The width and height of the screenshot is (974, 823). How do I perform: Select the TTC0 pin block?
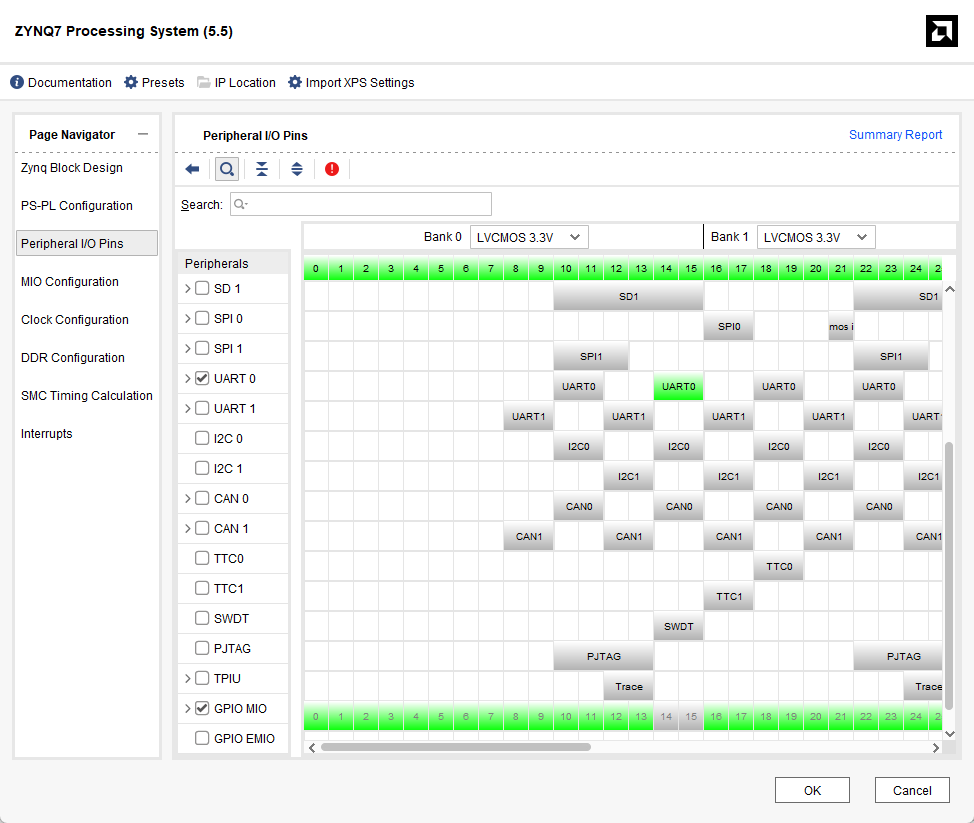click(779, 566)
